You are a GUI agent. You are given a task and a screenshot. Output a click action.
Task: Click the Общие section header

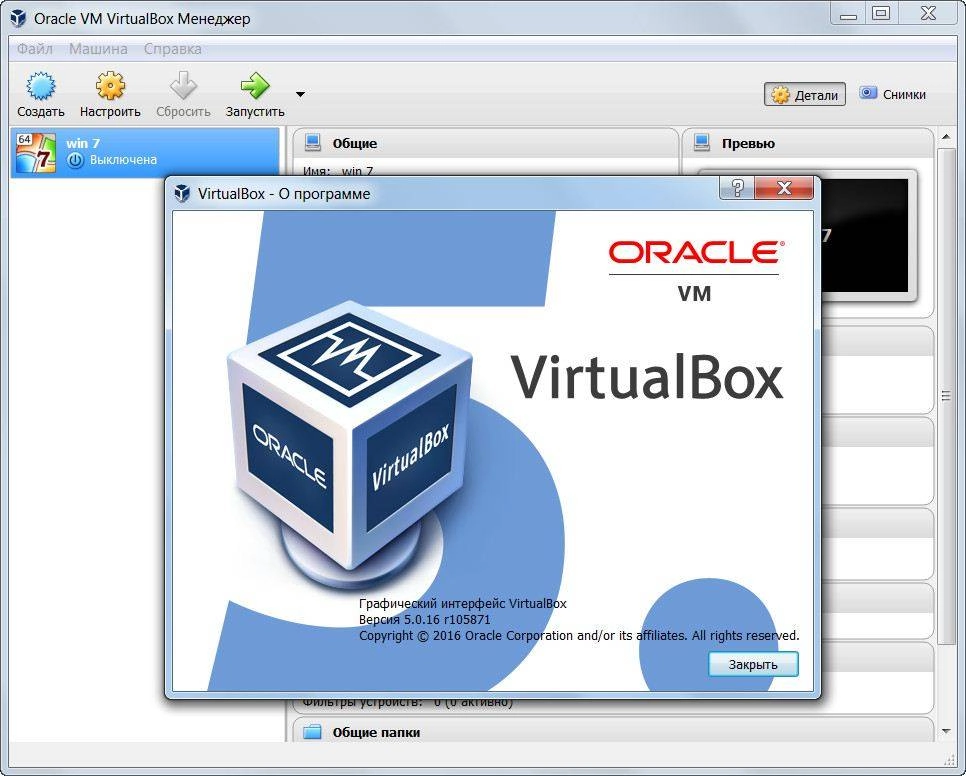[x=485, y=143]
